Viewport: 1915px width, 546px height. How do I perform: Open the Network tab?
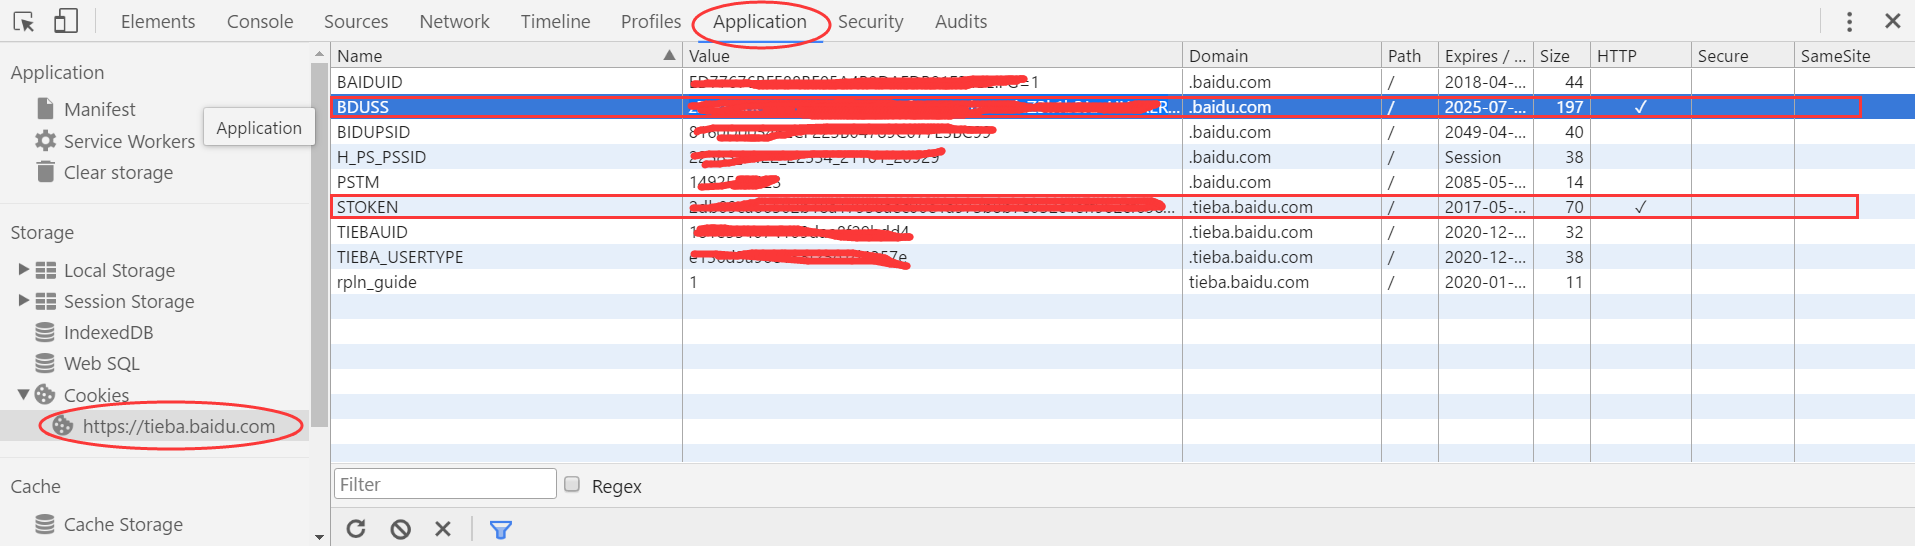(455, 21)
